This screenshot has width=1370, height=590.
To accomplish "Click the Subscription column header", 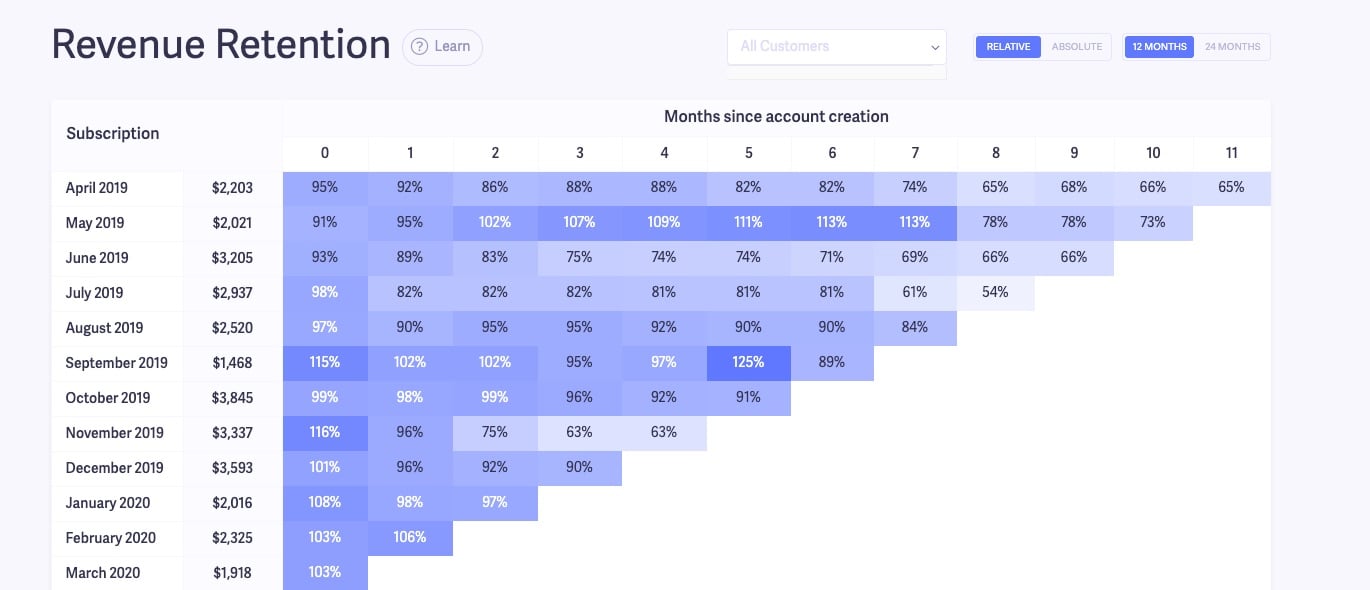I will click(x=112, y=133).
